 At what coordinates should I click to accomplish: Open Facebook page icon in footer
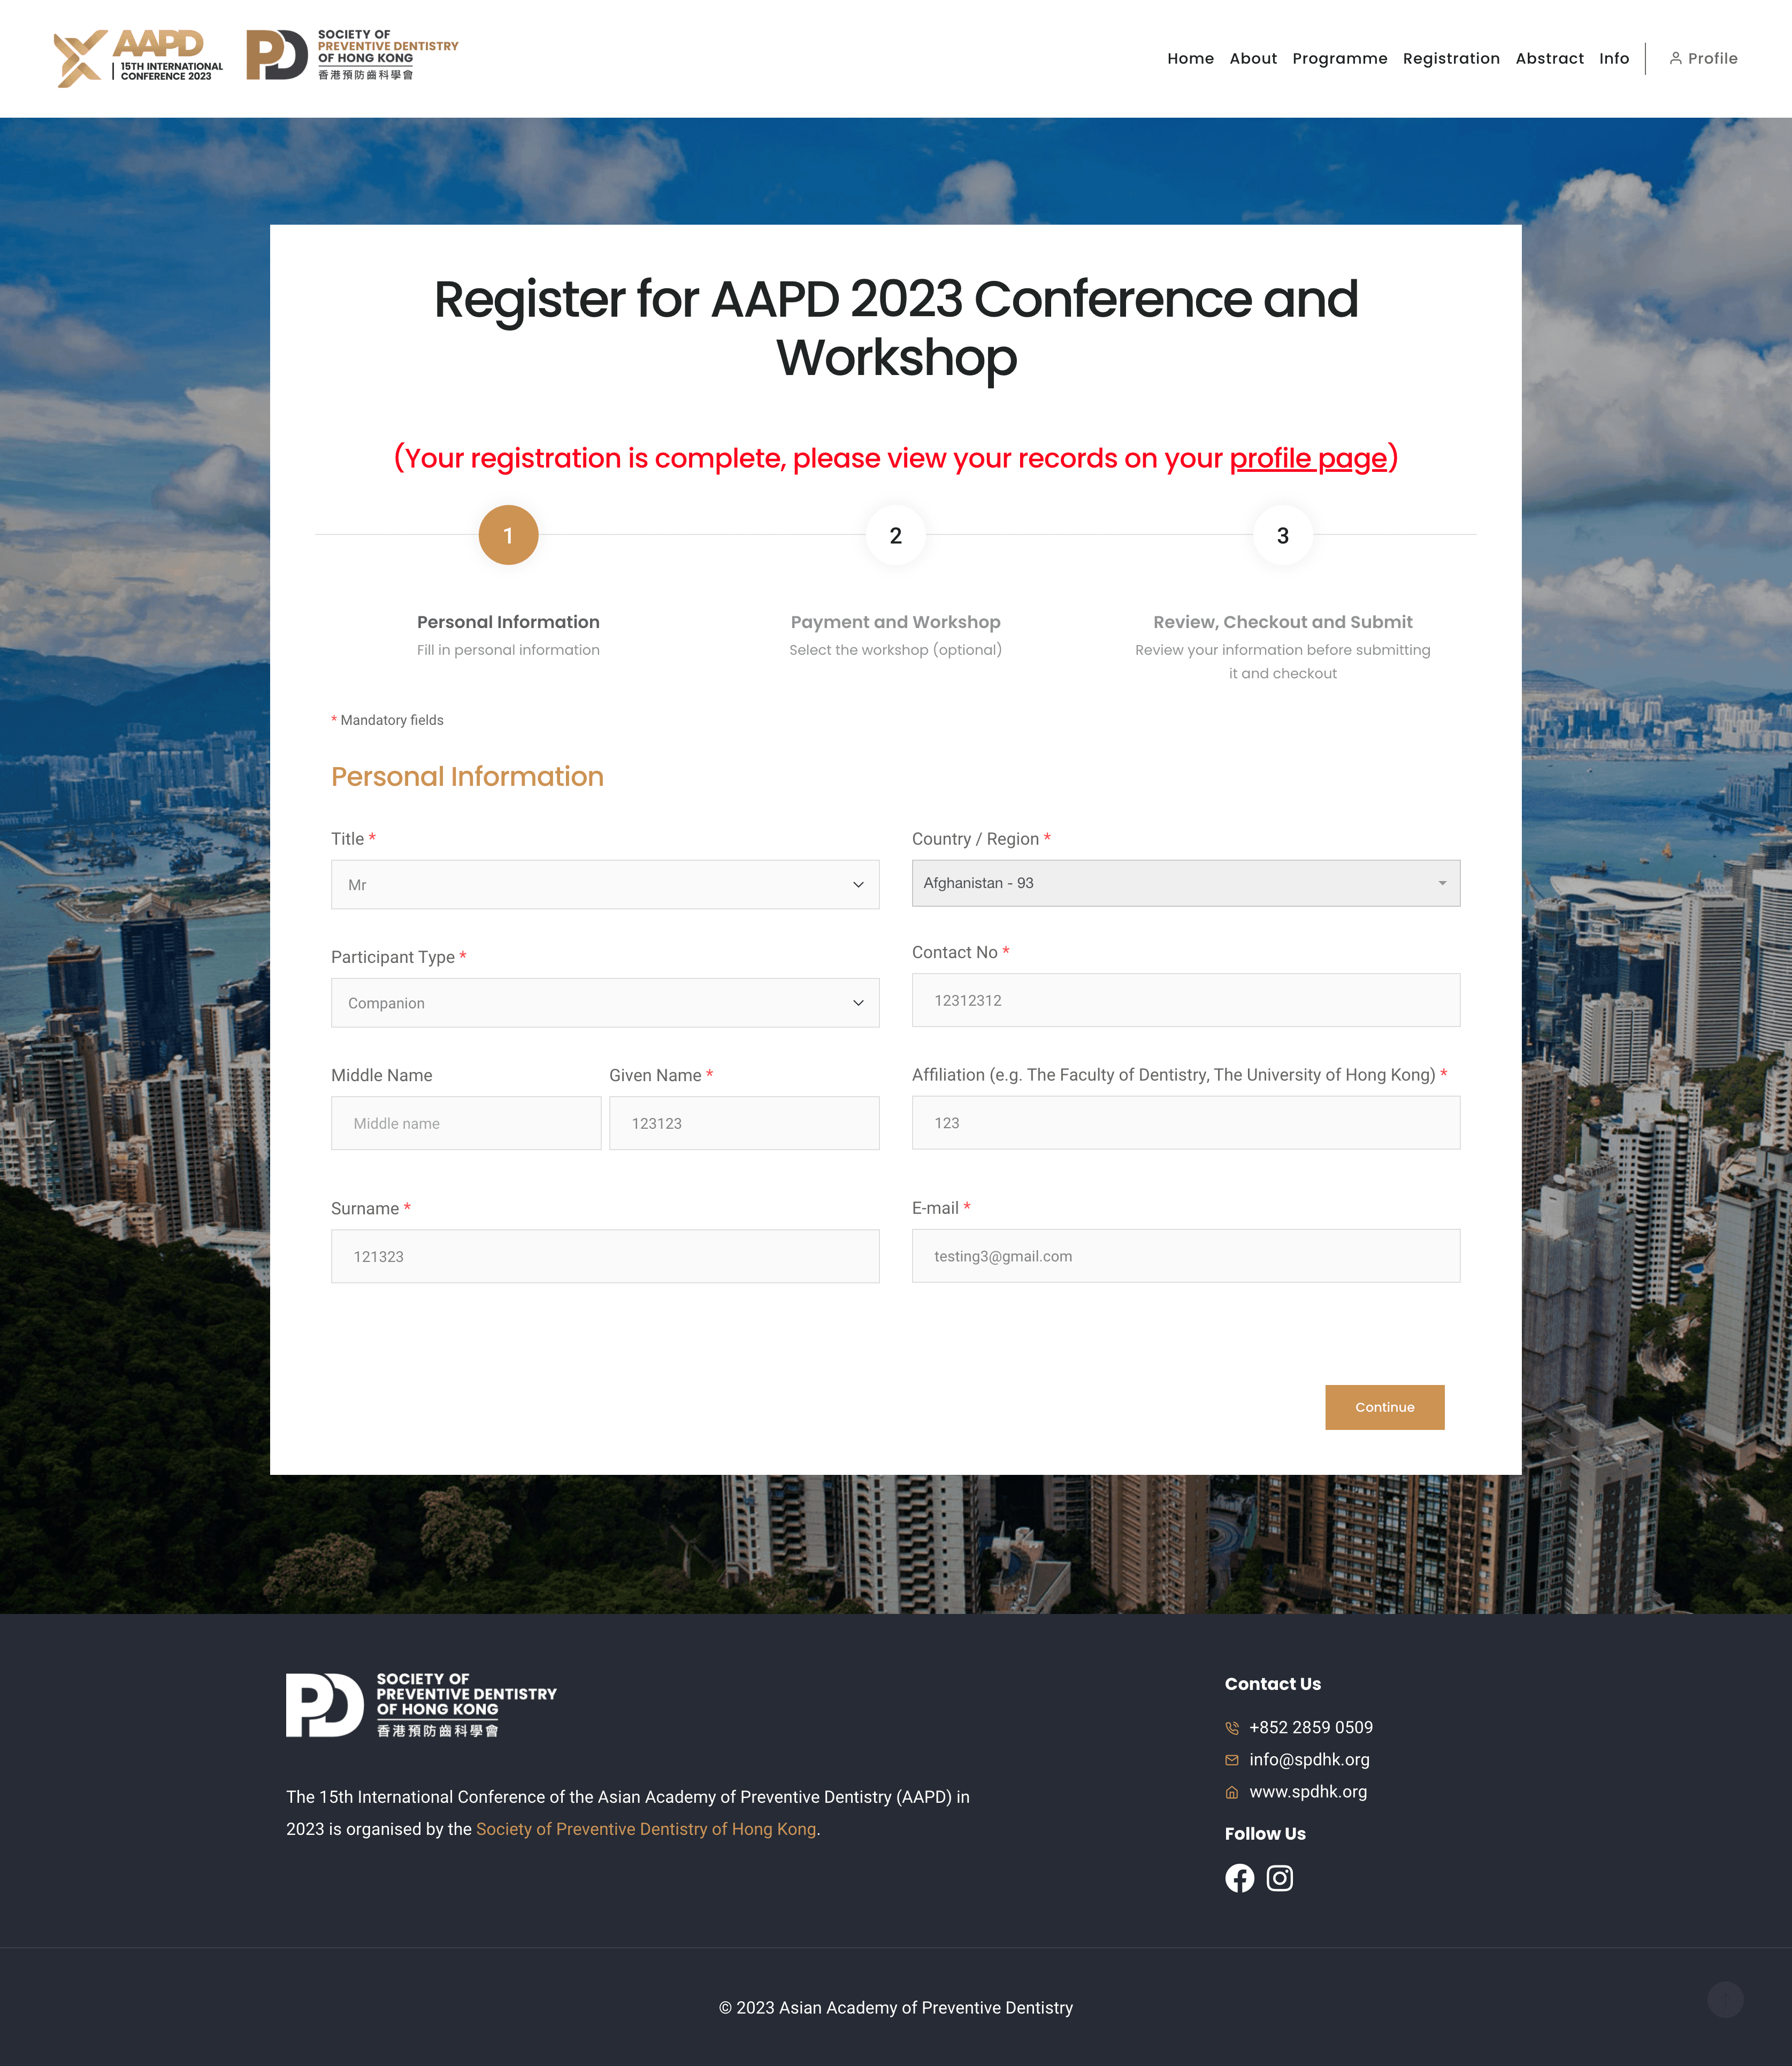(x=1239, y=1878)
